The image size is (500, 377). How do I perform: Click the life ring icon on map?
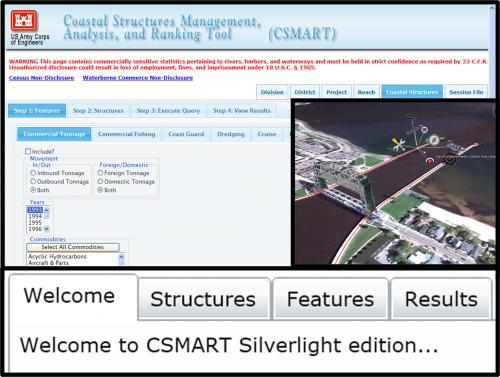(424, 130)
